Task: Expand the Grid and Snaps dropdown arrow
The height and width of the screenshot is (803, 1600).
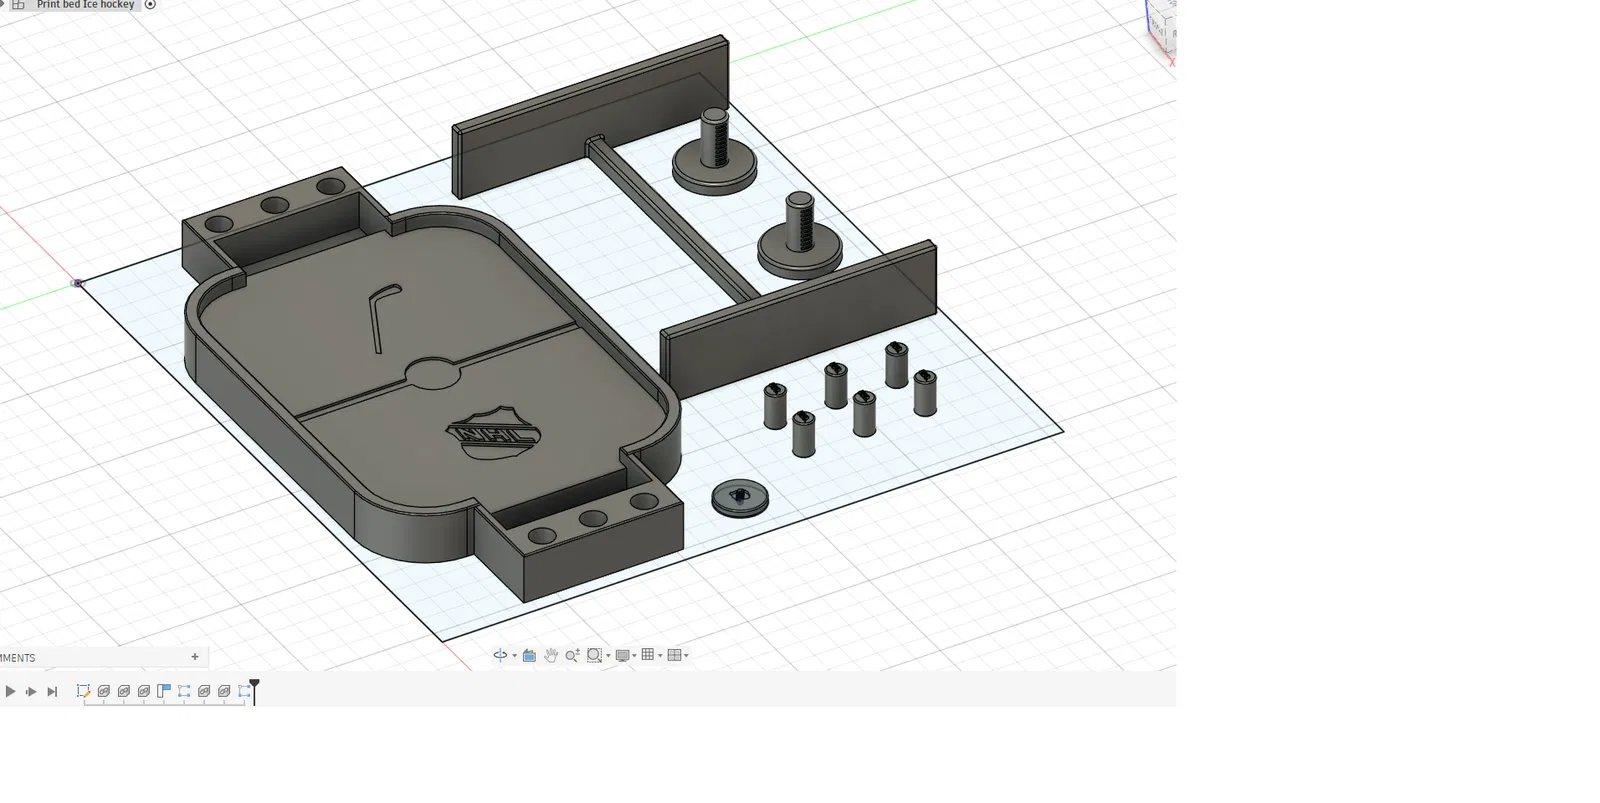Action: [x=660, y=656]
